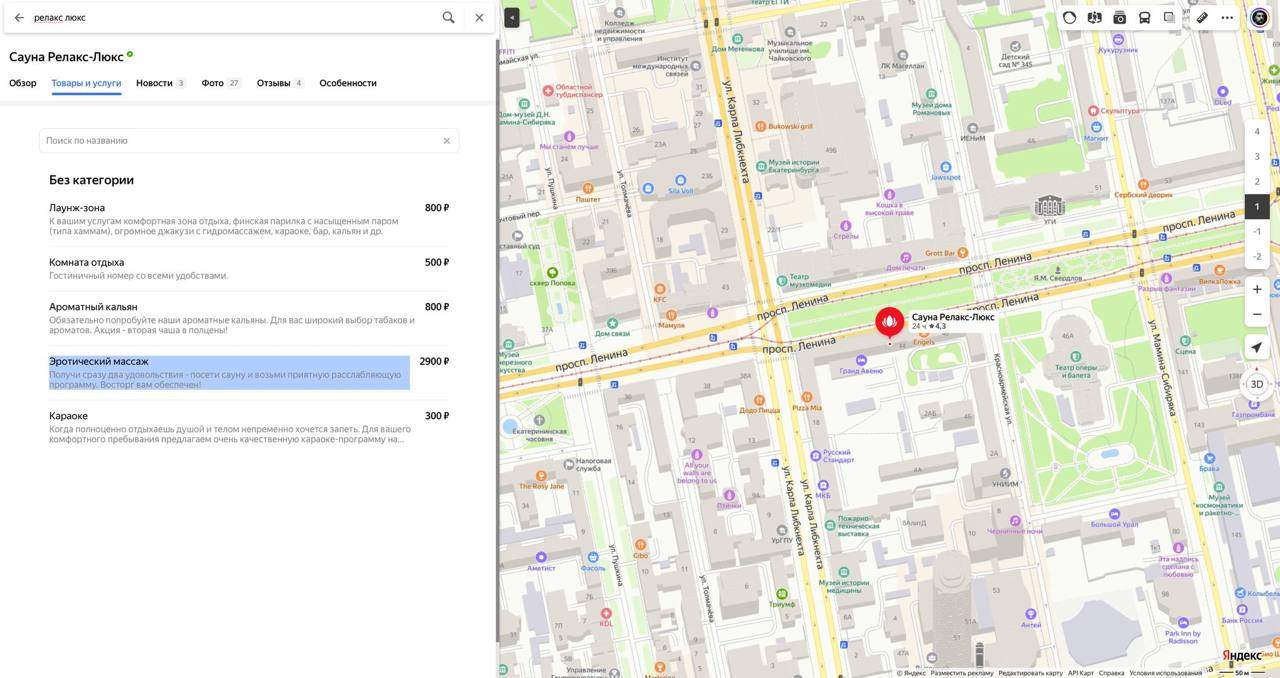Open the photos camera icon on map toolbar
Screen dimensions: 1280x678
click(x=1120, y=17)
